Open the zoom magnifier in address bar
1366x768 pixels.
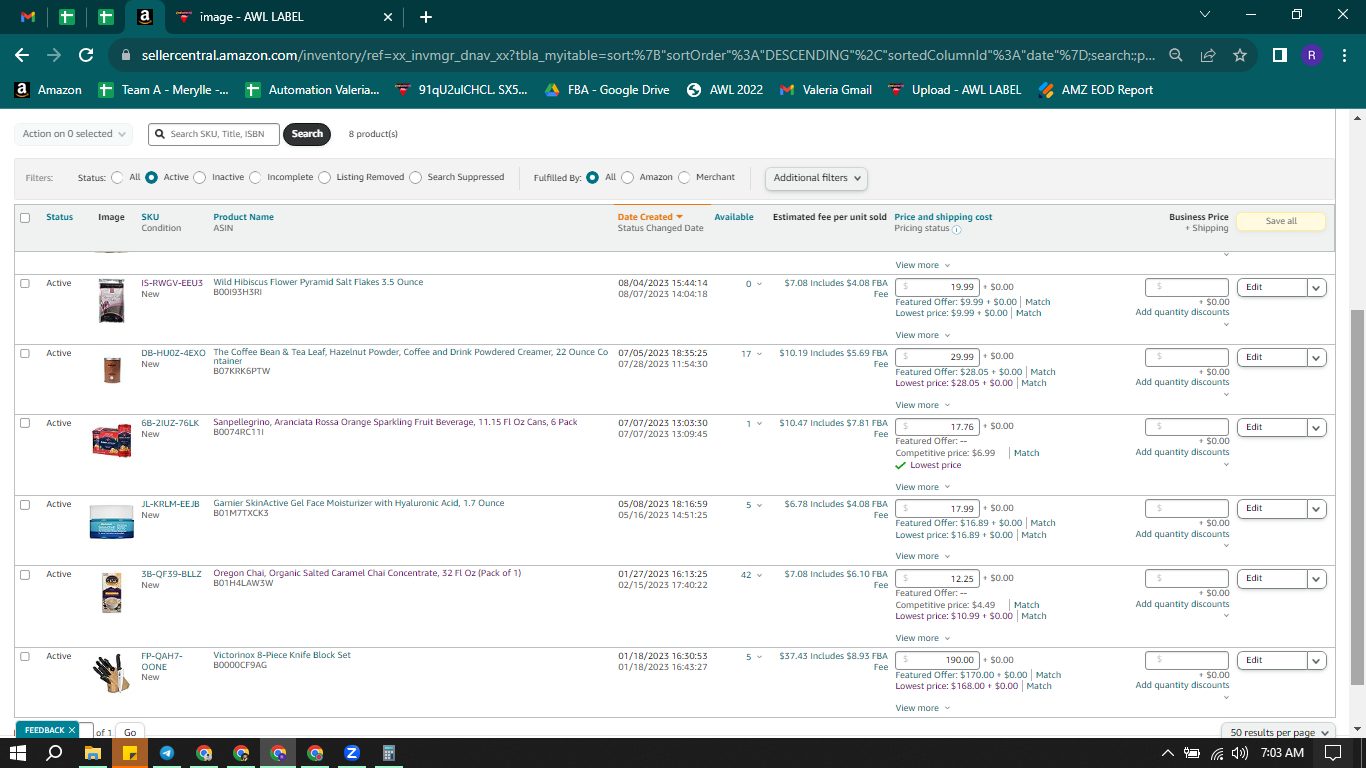point(1177,56)
